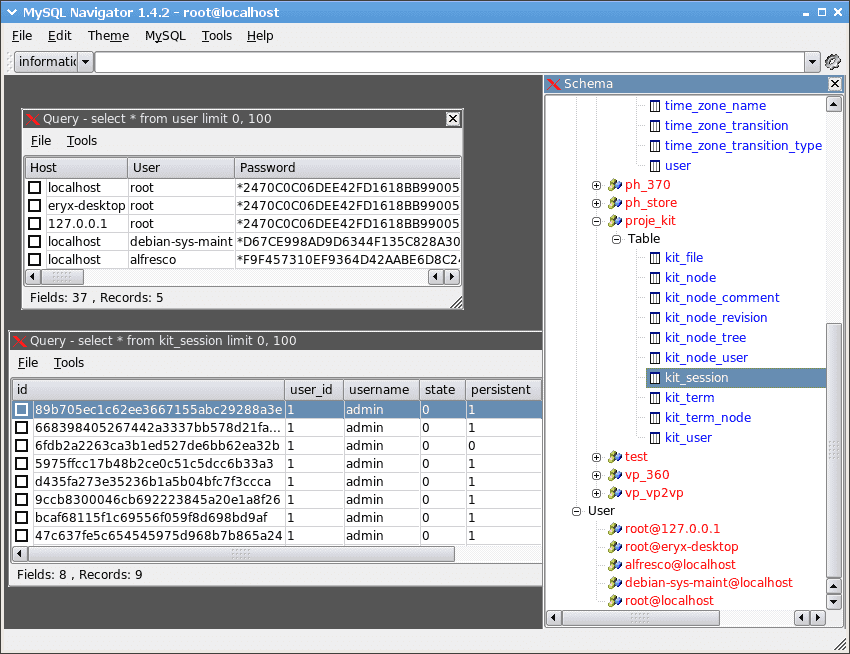Click database icon for ph_370

pyautogui.click(x=615, y=185)
